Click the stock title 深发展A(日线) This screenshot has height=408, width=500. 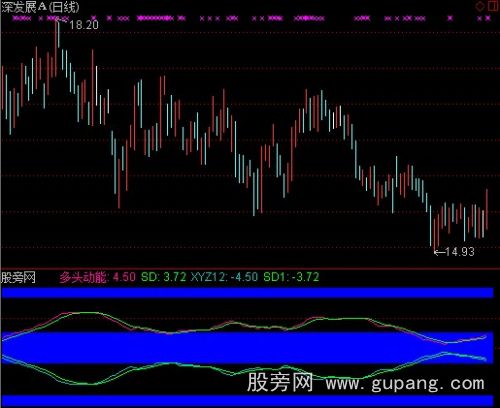click(40, 7)
